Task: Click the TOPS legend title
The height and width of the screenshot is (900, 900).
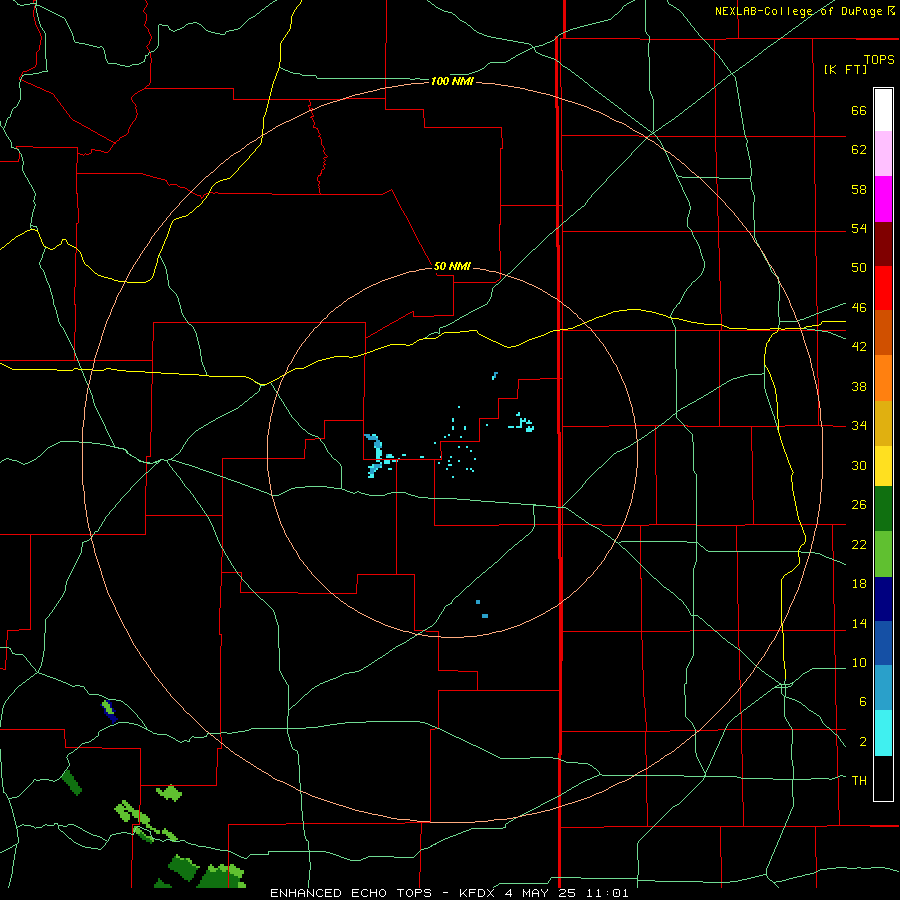Action: (x=879, y=59)
